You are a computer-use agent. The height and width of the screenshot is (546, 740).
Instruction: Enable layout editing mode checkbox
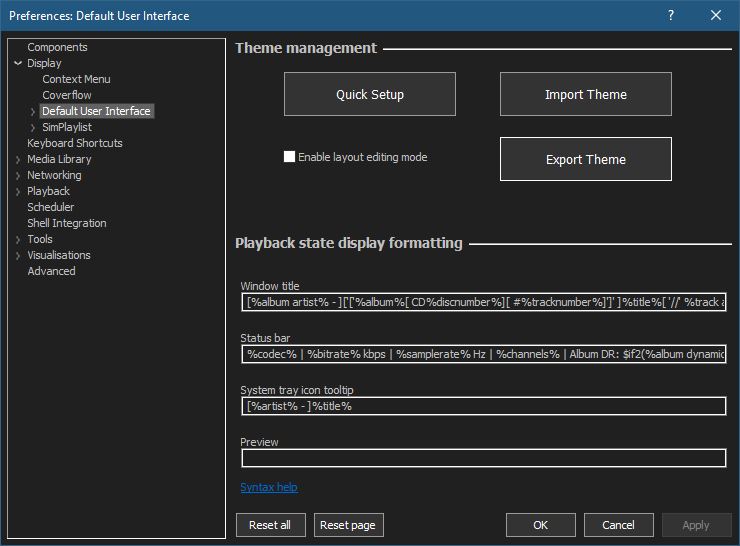pos(290,157)
